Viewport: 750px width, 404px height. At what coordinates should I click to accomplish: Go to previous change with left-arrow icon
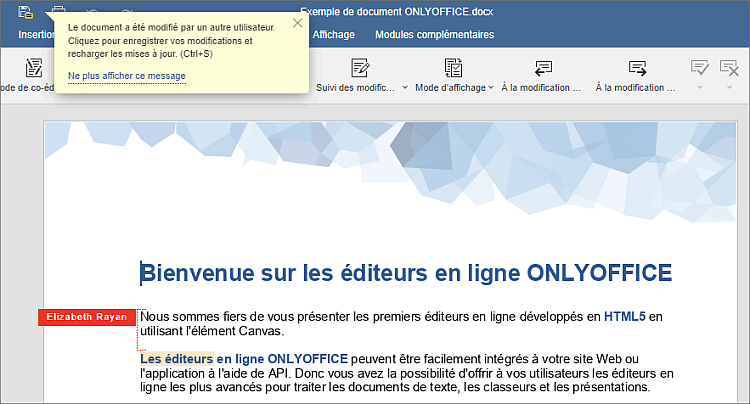tap(541, 68)
